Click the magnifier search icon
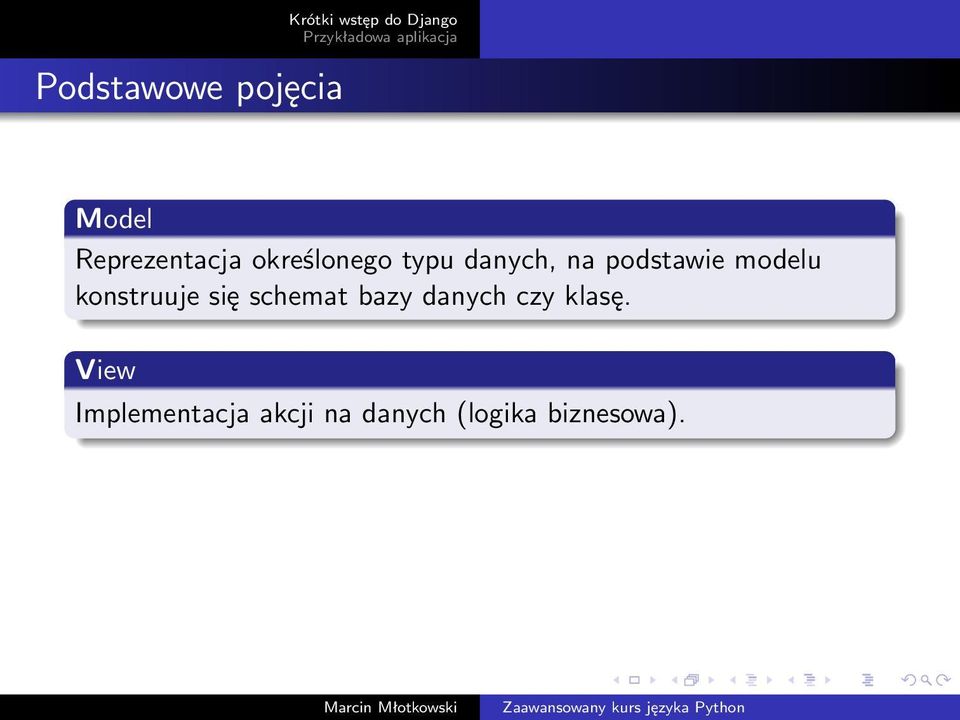The width and height of the screenshot is (960, 720). click(926, 680)
